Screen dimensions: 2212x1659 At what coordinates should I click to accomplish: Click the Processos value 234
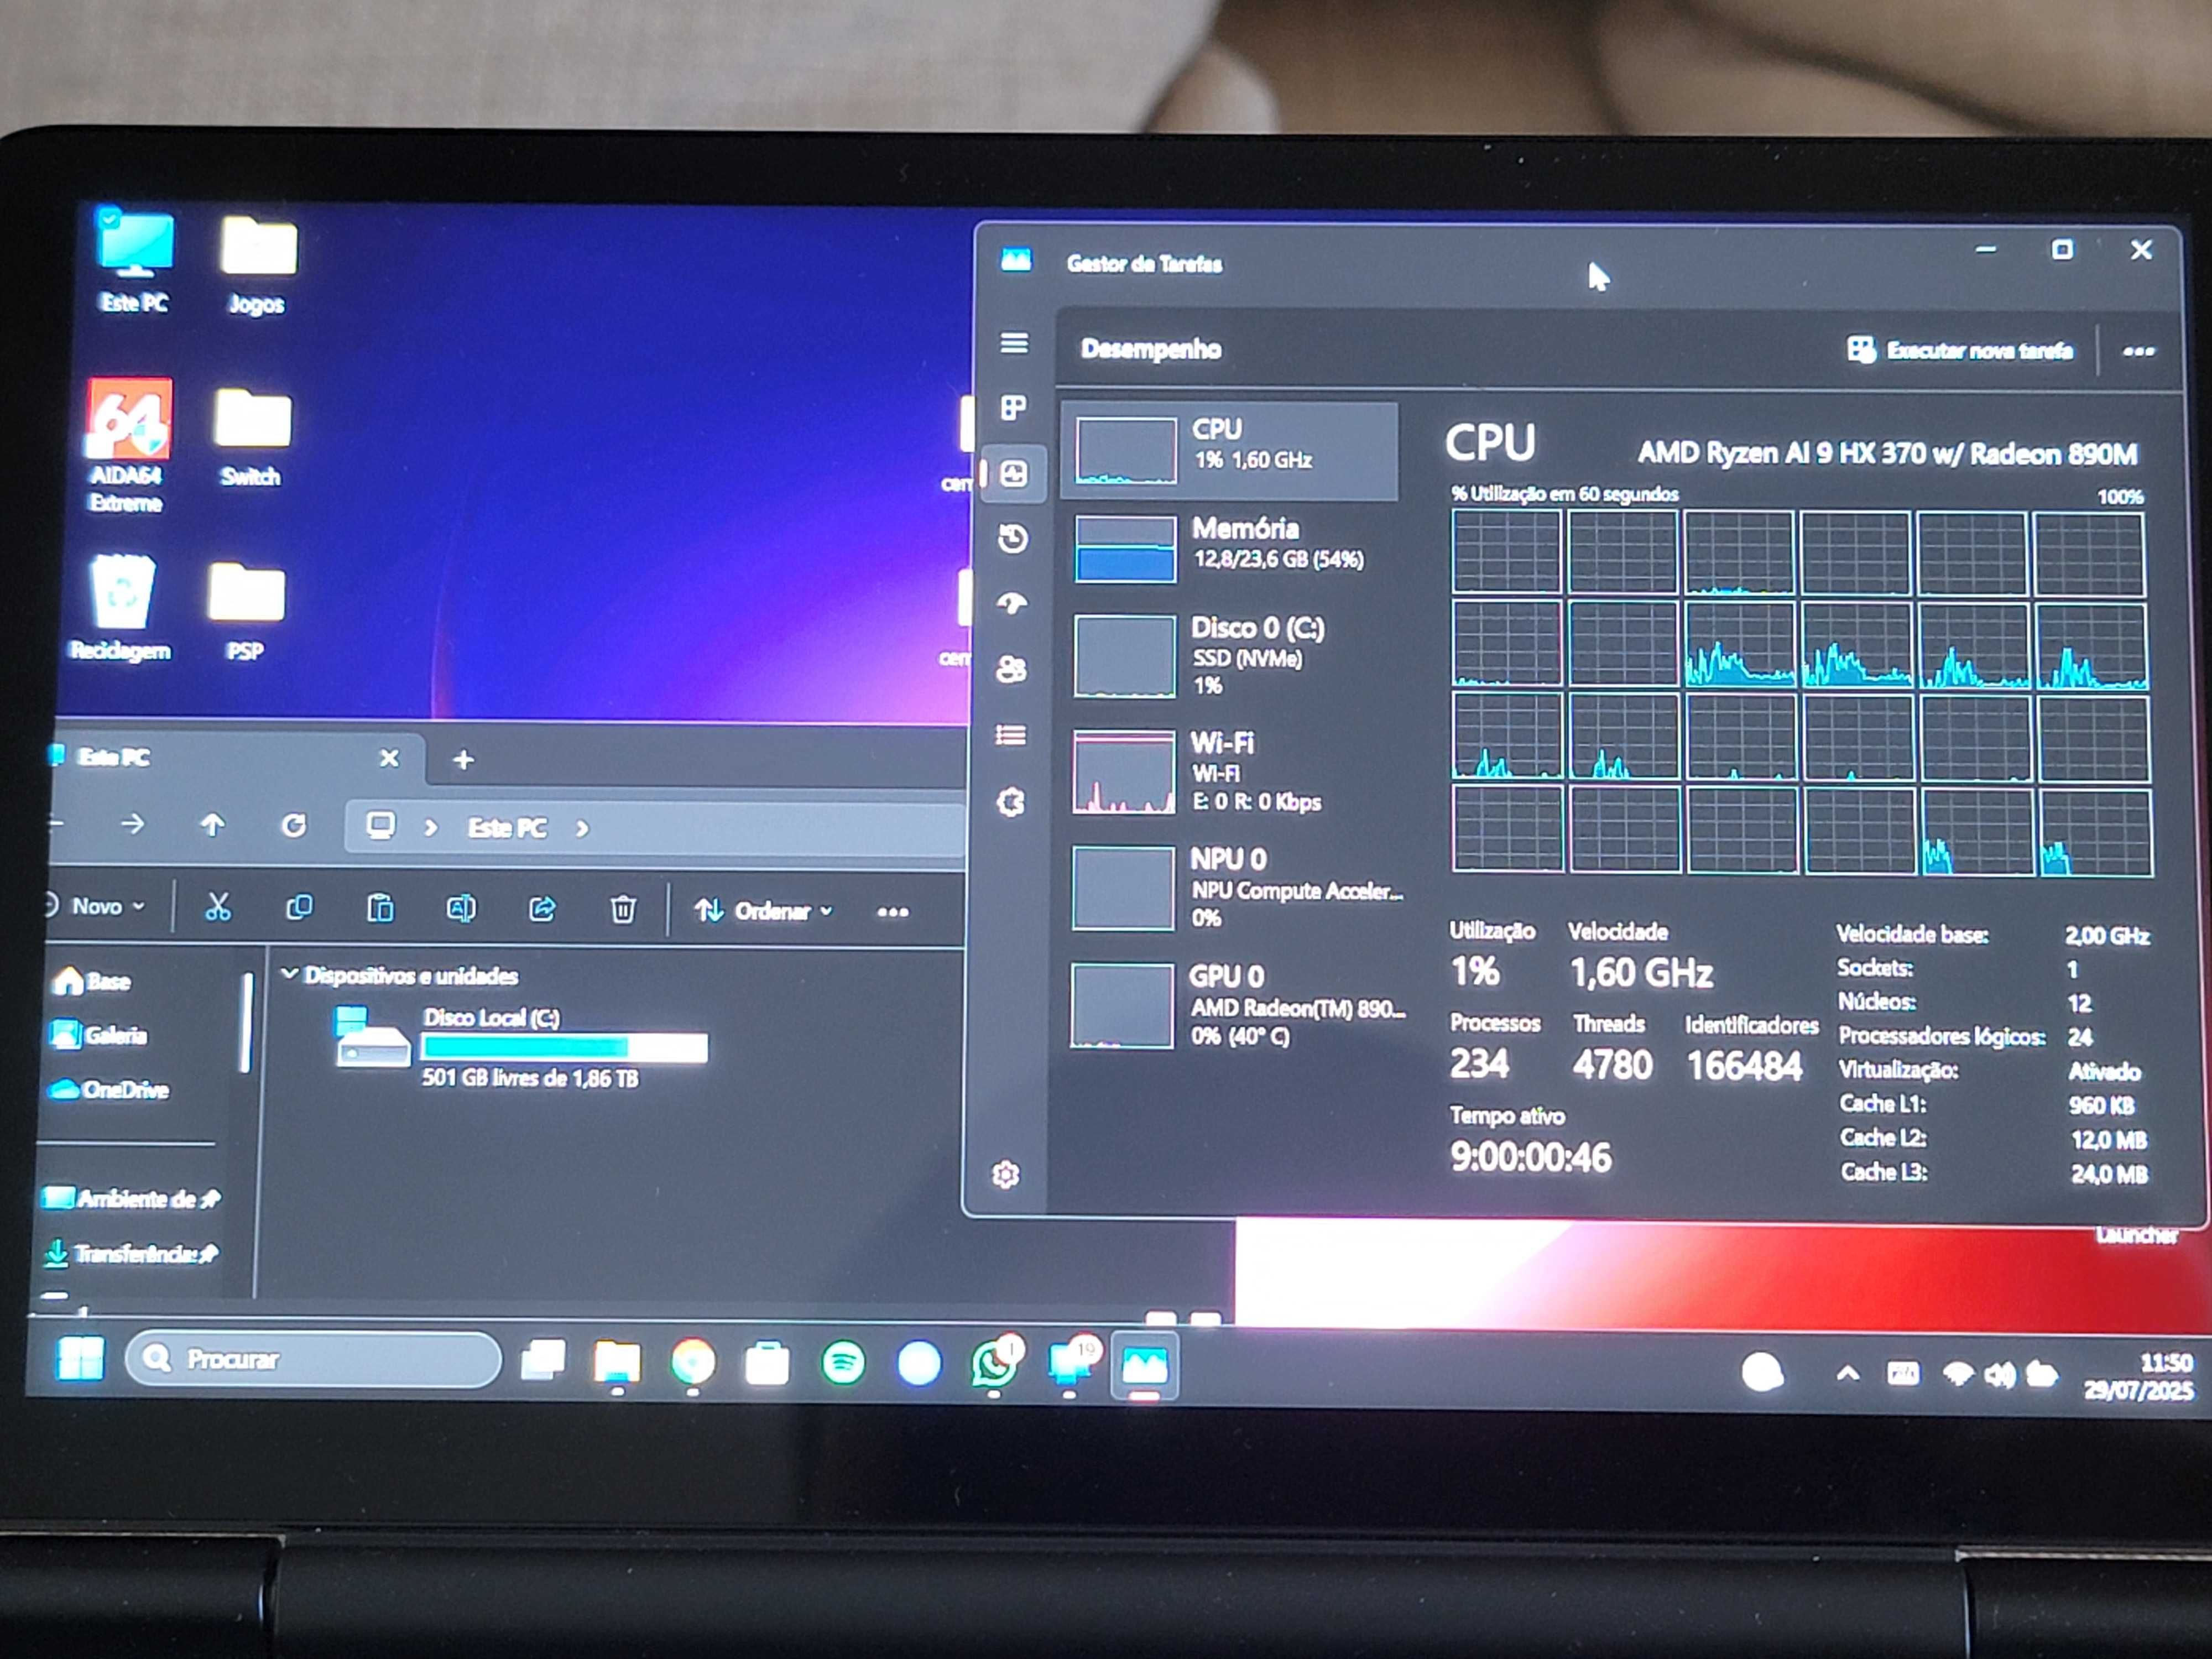click(x=1479, y=1063)
